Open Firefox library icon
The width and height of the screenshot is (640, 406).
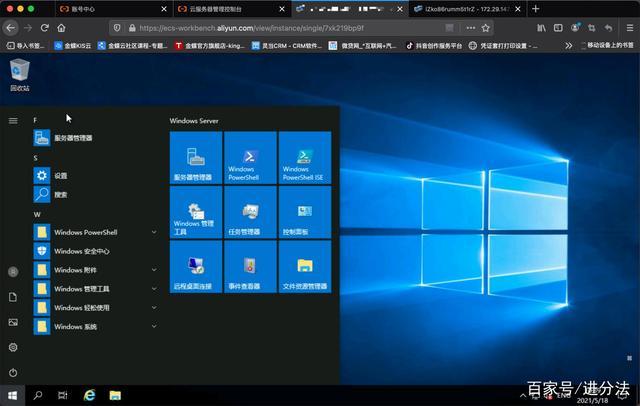tap(541, 28)
